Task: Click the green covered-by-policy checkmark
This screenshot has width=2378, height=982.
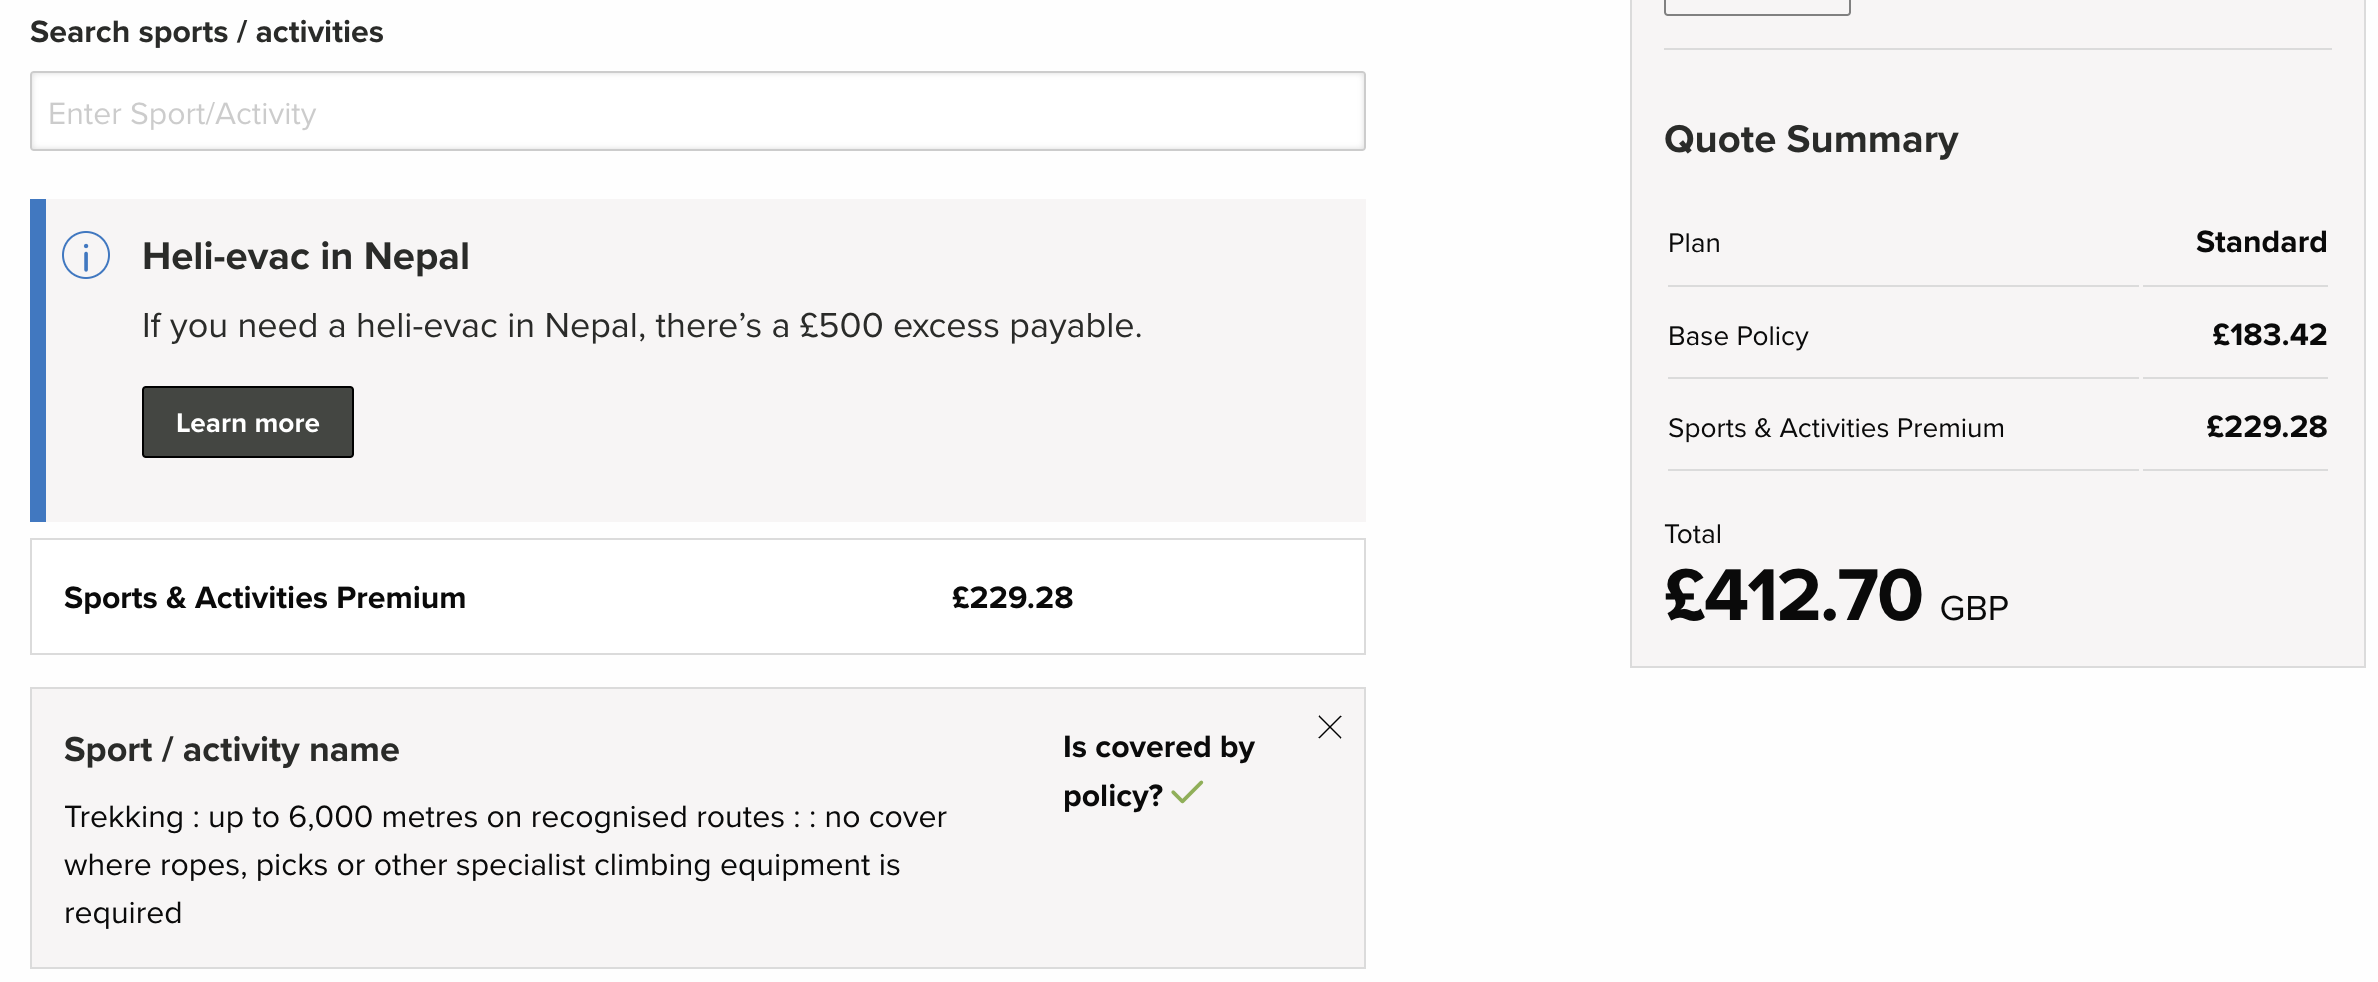Action: click(1187, 793)
